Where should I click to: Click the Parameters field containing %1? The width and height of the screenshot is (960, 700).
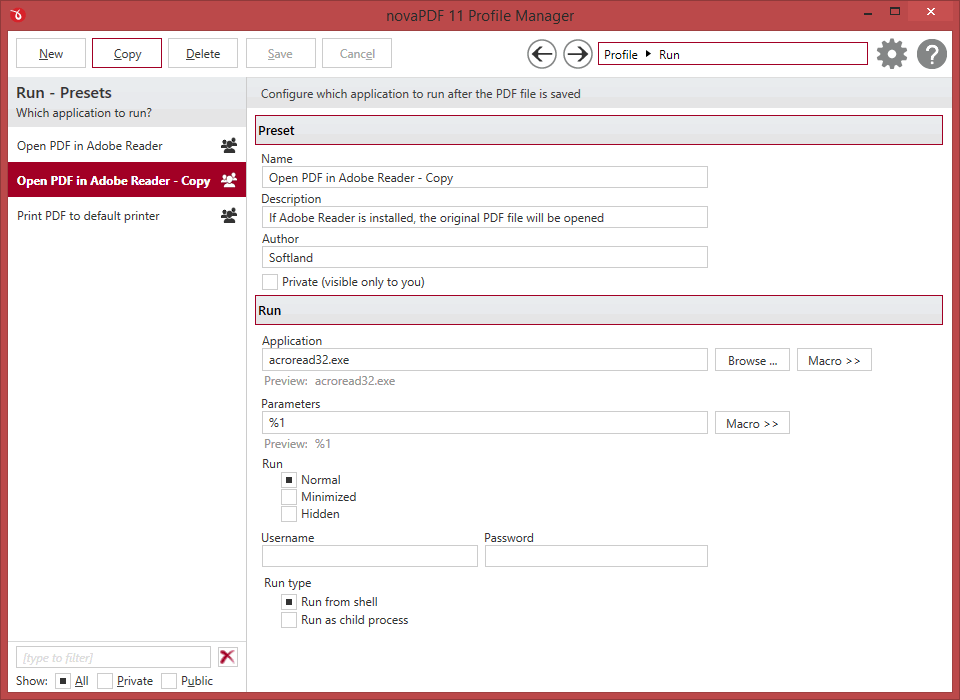[x=485, y=423]
